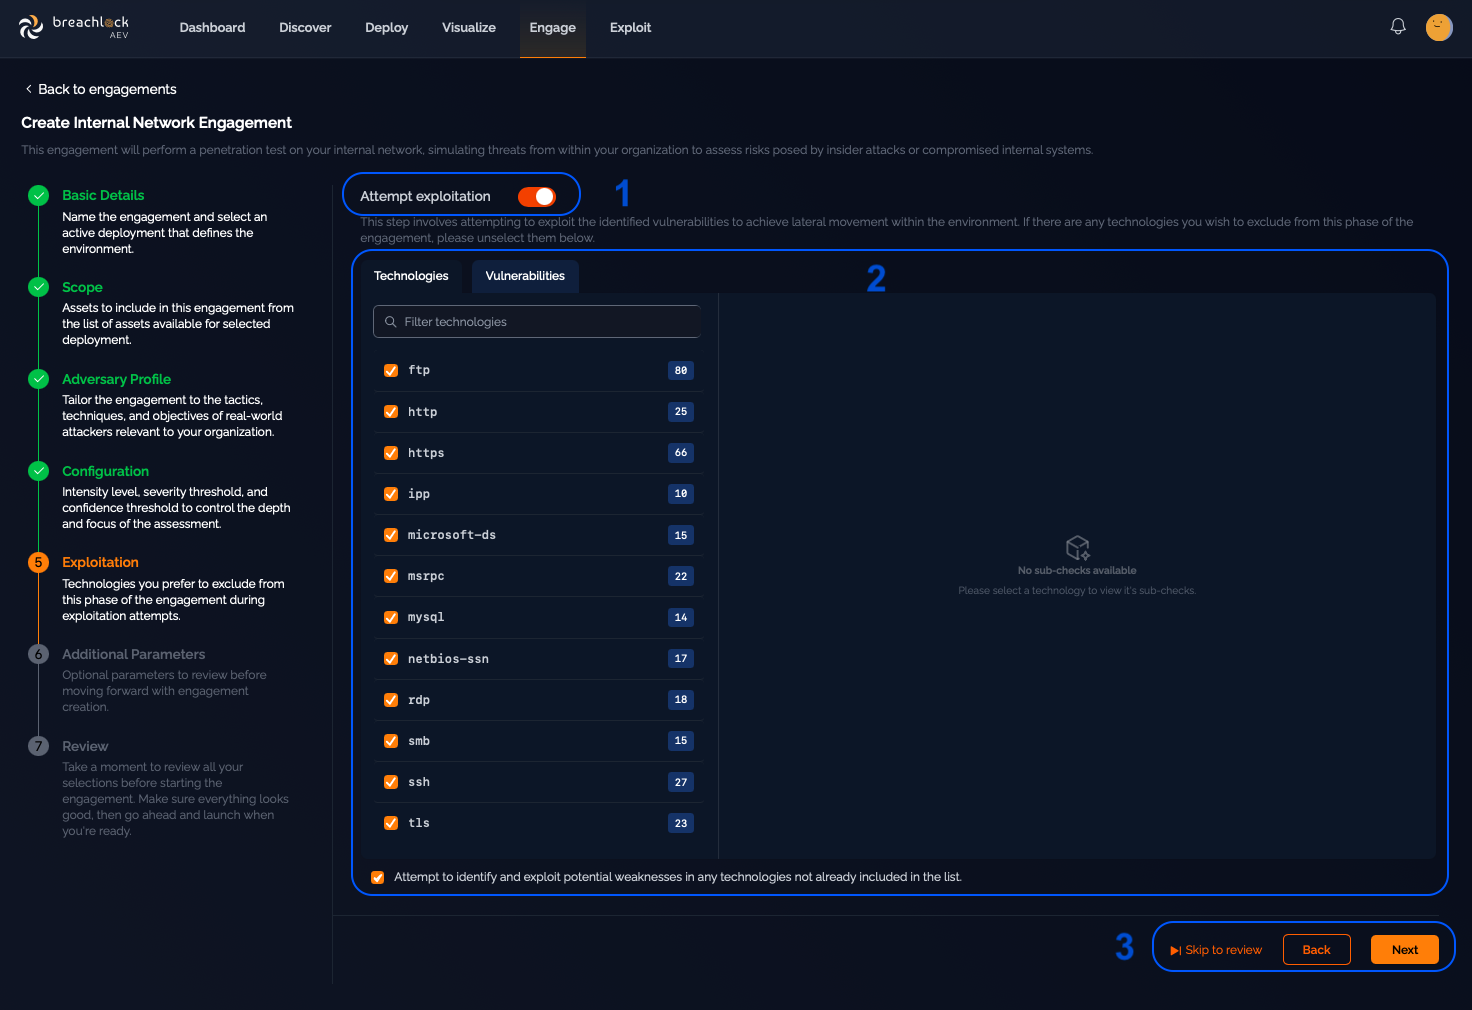Open the Exploit menu
This screenshot has height=1010, width=1472.
[630, 27]
